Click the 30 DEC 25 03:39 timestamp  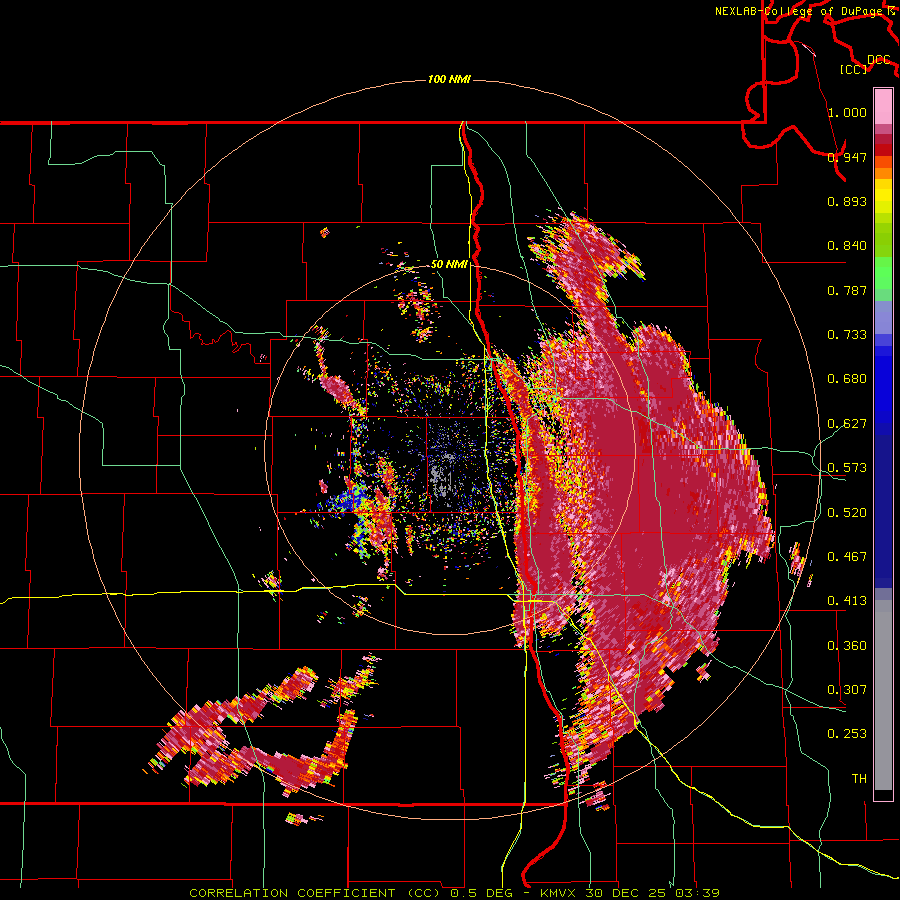(x=653, y=893)
